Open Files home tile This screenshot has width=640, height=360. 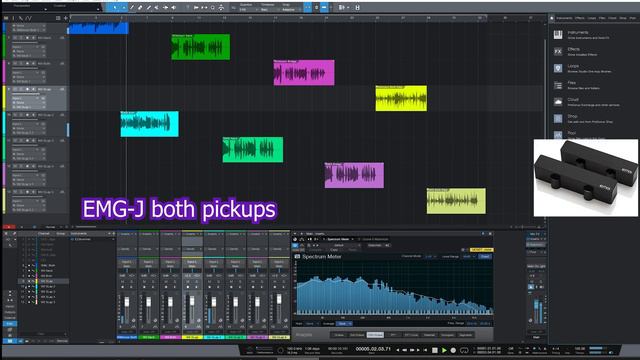pos(558,85)
